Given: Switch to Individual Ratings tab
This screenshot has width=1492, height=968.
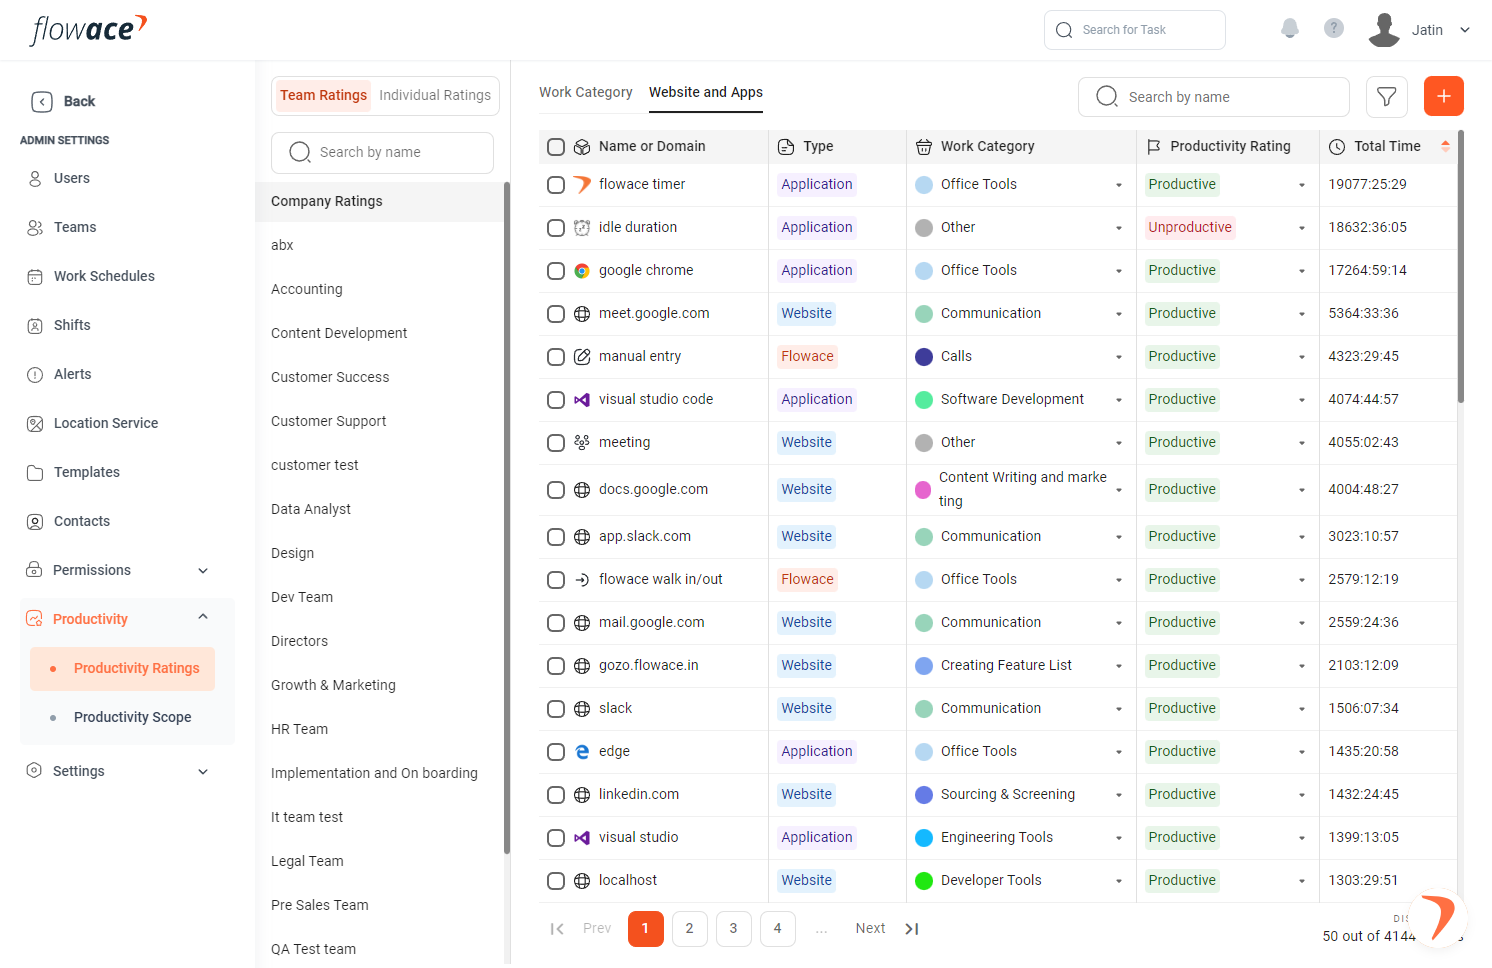Looking at the screenshot, I should tap(435, 95).
